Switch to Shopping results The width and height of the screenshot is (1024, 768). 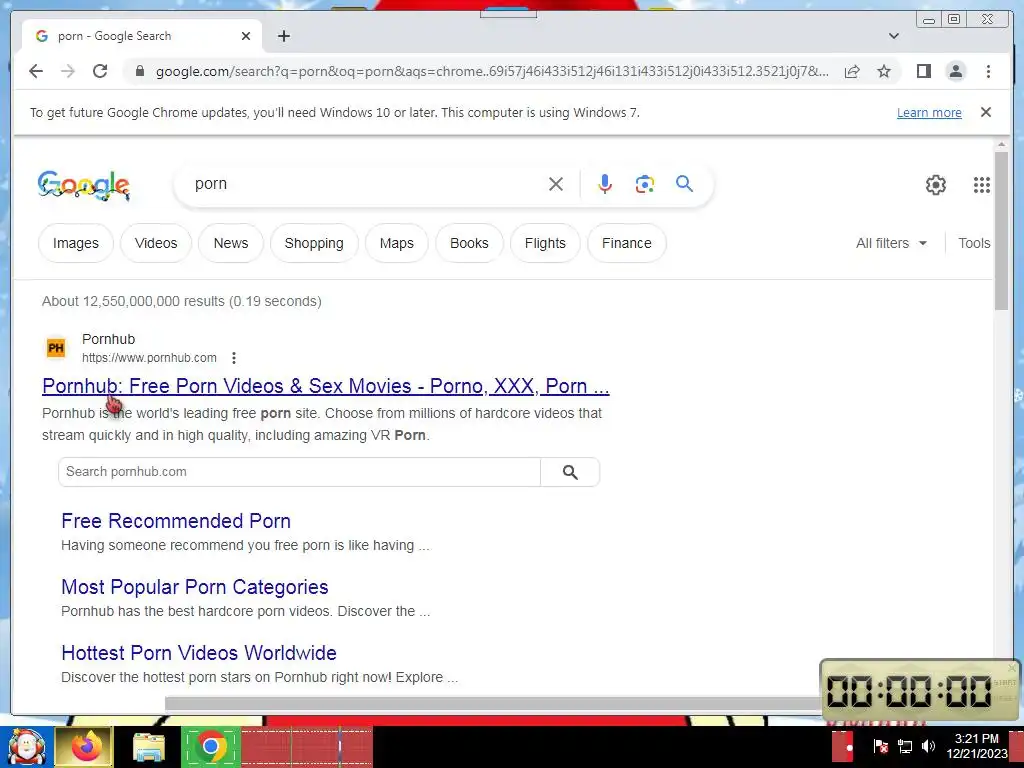tap(314, 243)
